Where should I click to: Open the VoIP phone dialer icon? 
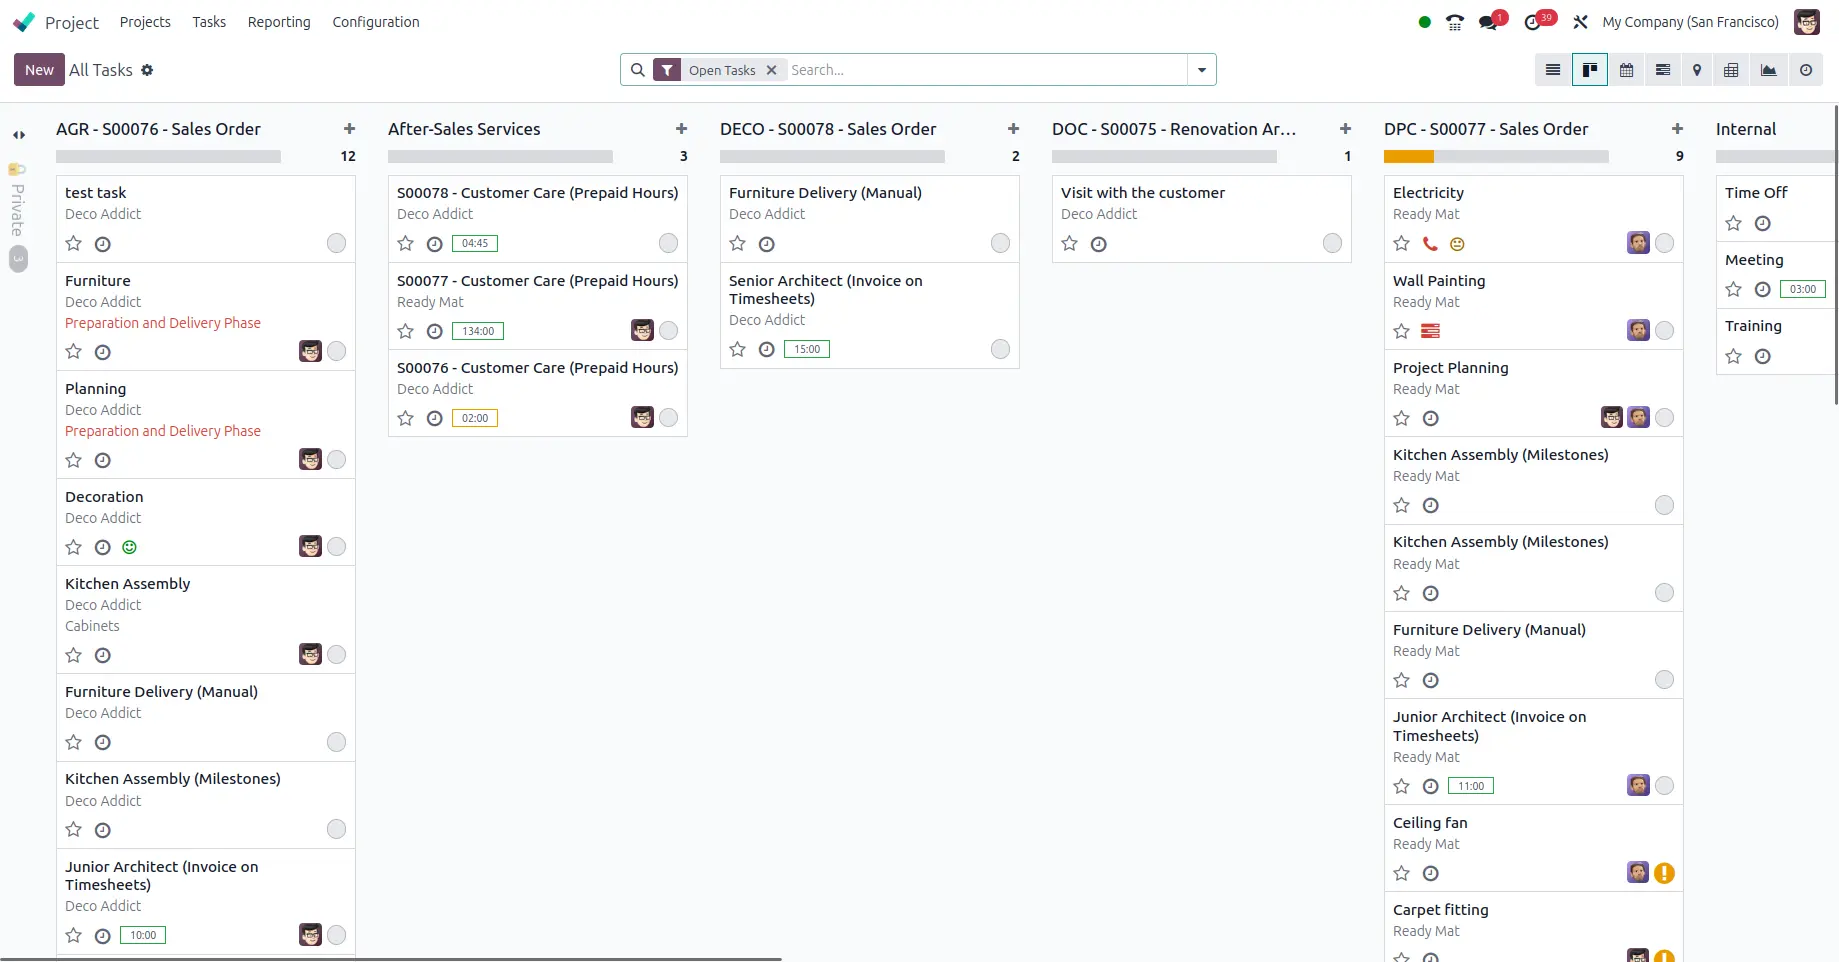(x=1455, y=22)
